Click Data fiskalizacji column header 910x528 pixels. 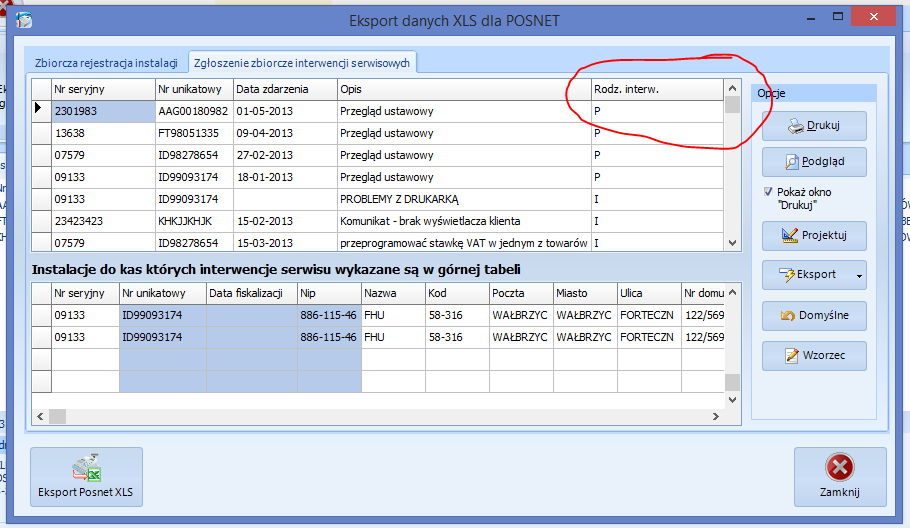click(x=252, y=294)
